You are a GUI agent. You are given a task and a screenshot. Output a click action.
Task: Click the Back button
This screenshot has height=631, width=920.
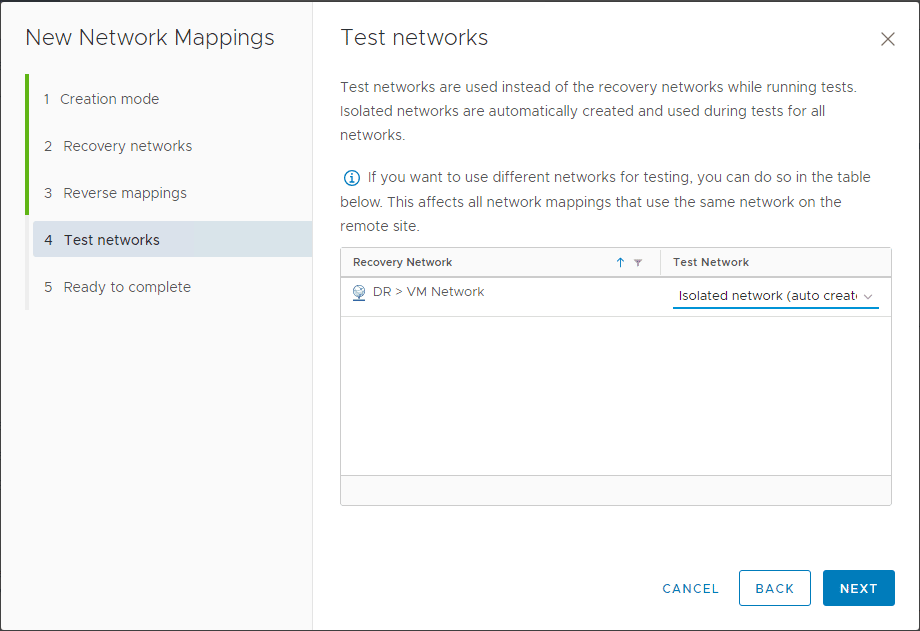[774, 588]
